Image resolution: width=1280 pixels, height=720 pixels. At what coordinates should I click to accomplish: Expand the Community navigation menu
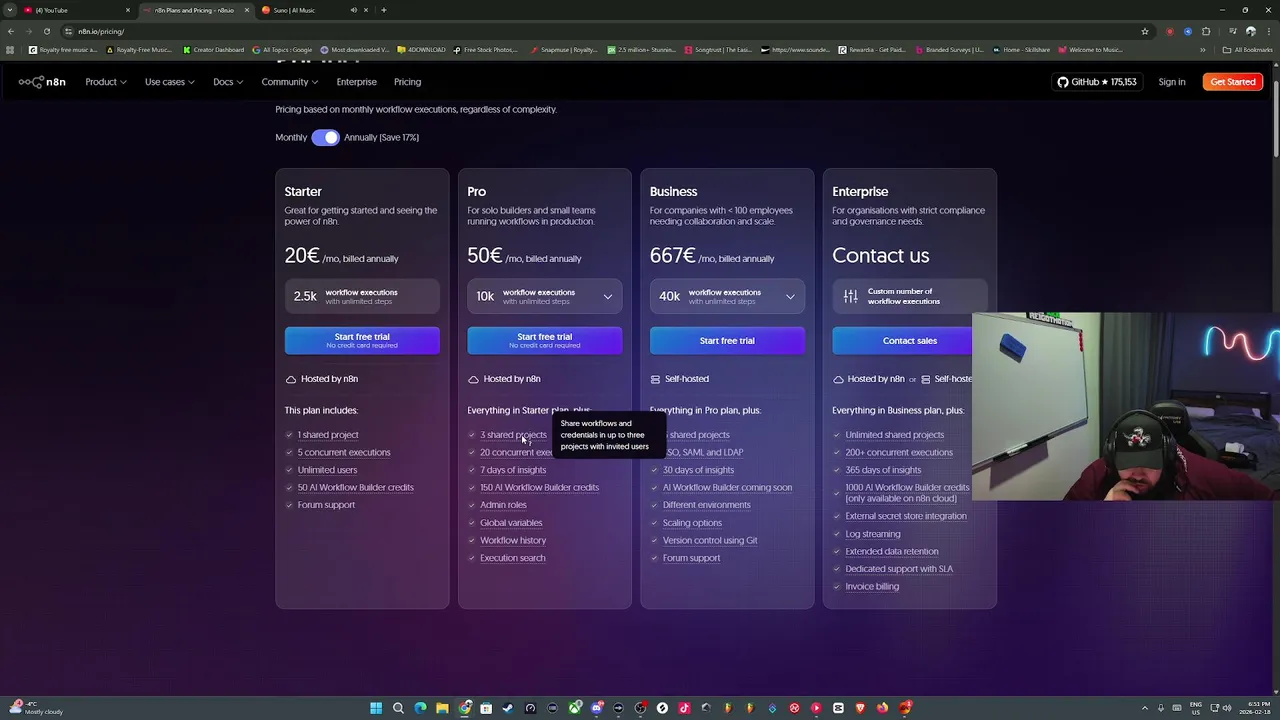point(289,82)
